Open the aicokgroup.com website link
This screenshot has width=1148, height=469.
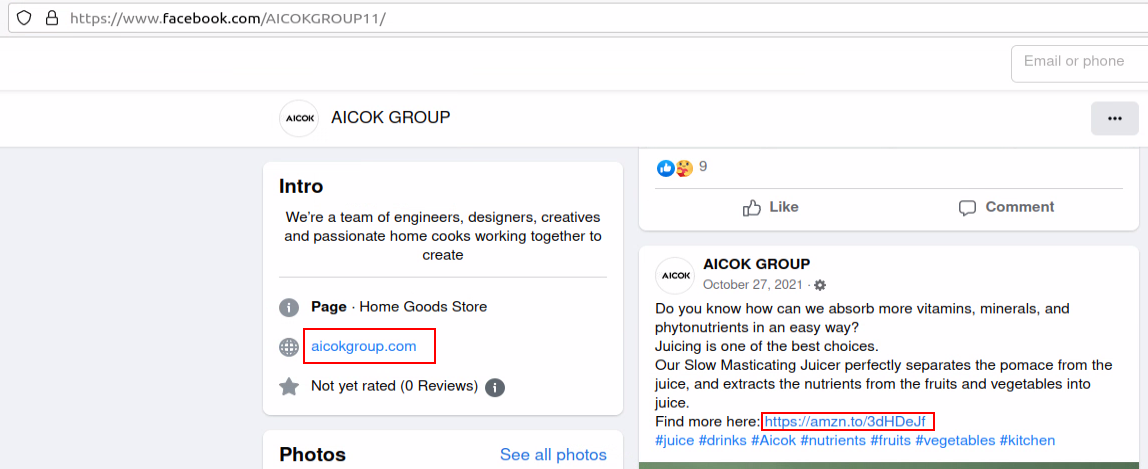[364, 346]
